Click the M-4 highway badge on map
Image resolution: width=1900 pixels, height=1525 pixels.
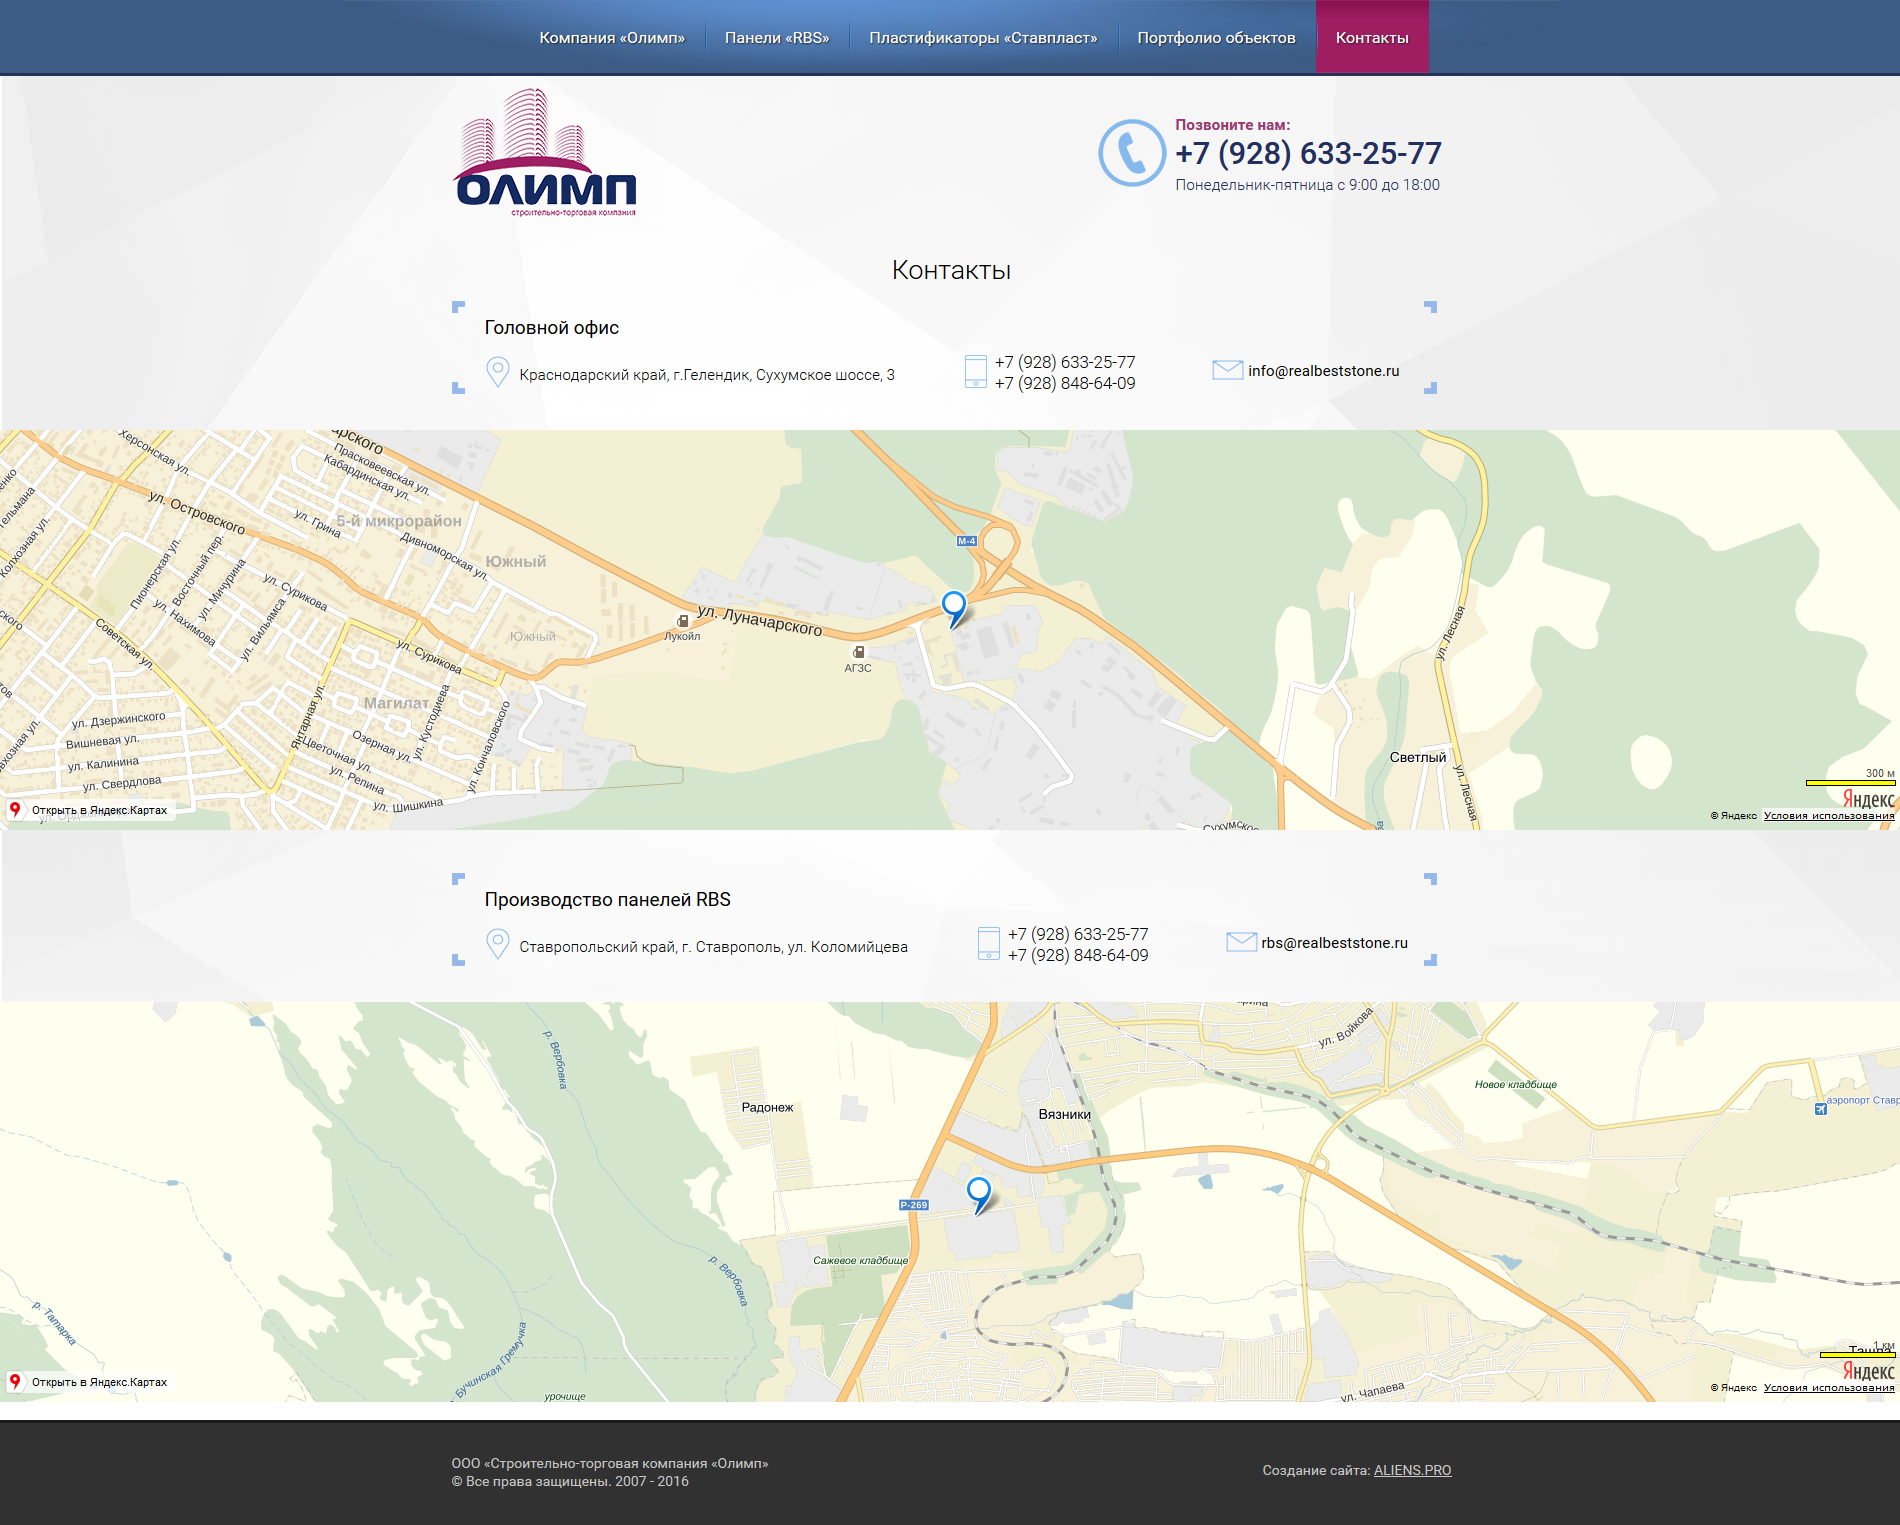pos(966,541)
